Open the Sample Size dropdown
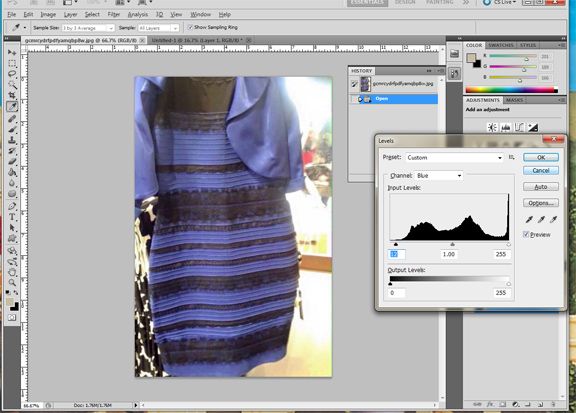Screen dimensions: 576x413 coord(88,28)
